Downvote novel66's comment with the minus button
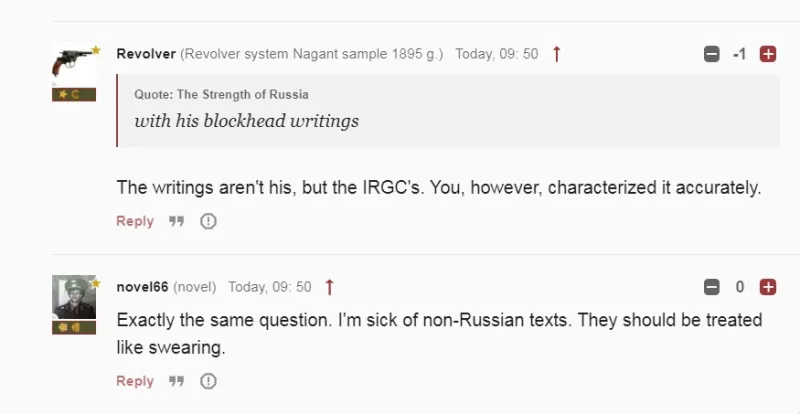This screenshot has width=800, height=414. [712, 288]
